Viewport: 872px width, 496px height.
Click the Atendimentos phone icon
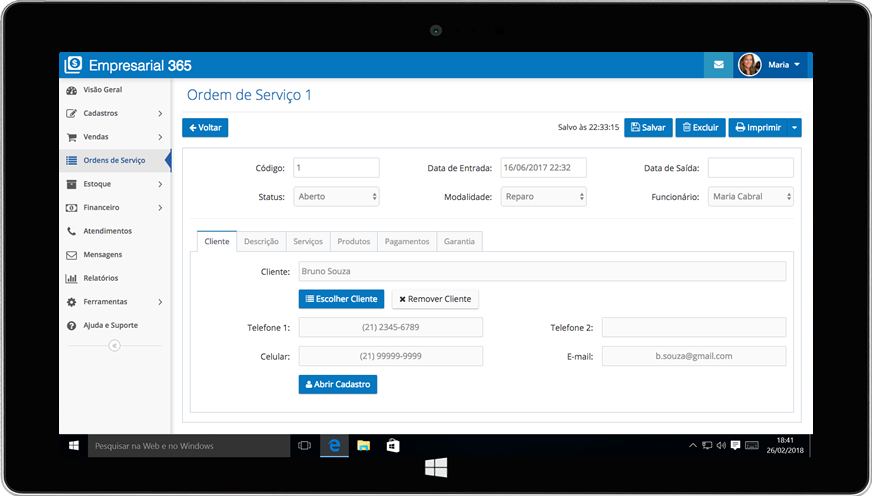71,231
